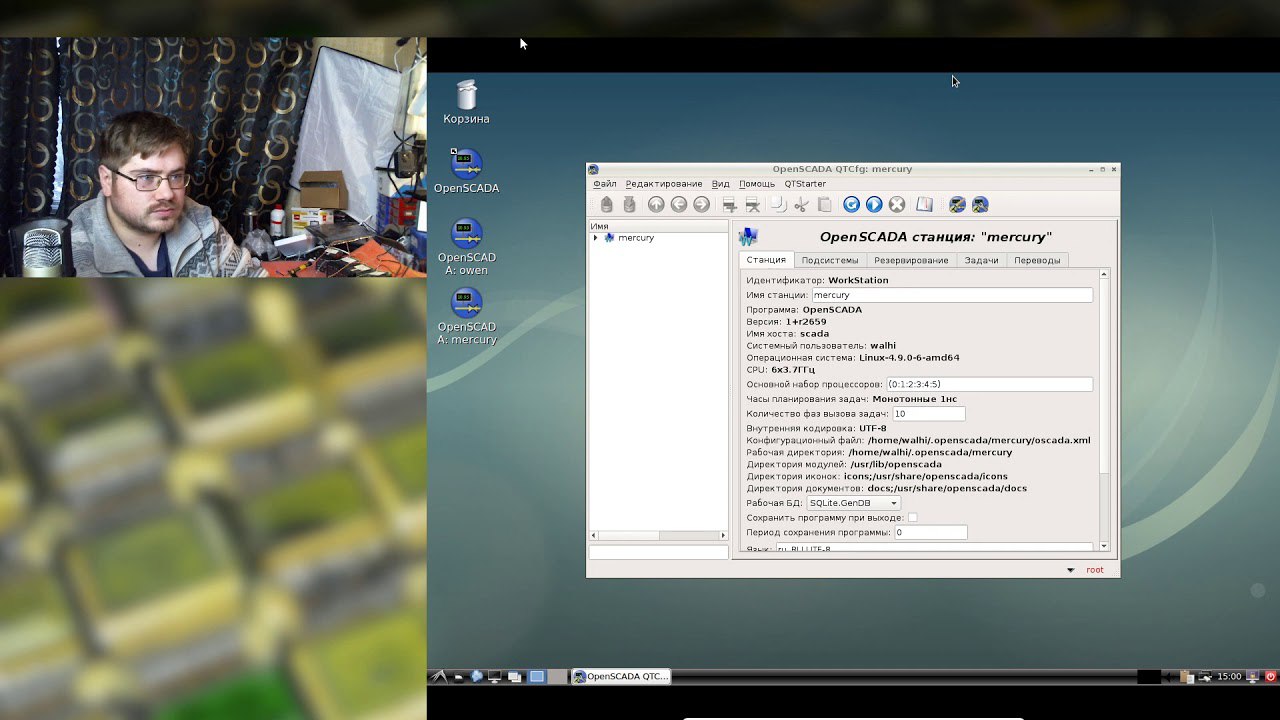Click the Имя column header in the tree

[658, 226]
